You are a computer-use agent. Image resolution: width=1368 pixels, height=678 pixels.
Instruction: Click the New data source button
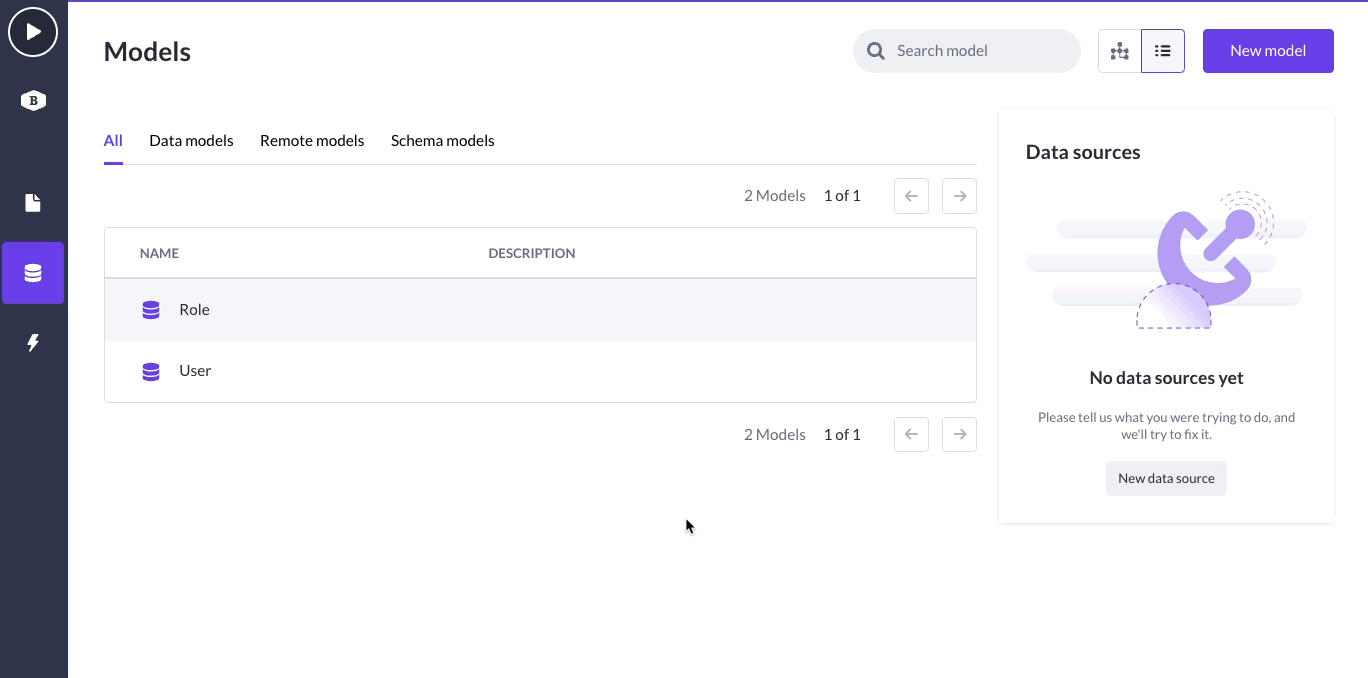coord(1166,478)
